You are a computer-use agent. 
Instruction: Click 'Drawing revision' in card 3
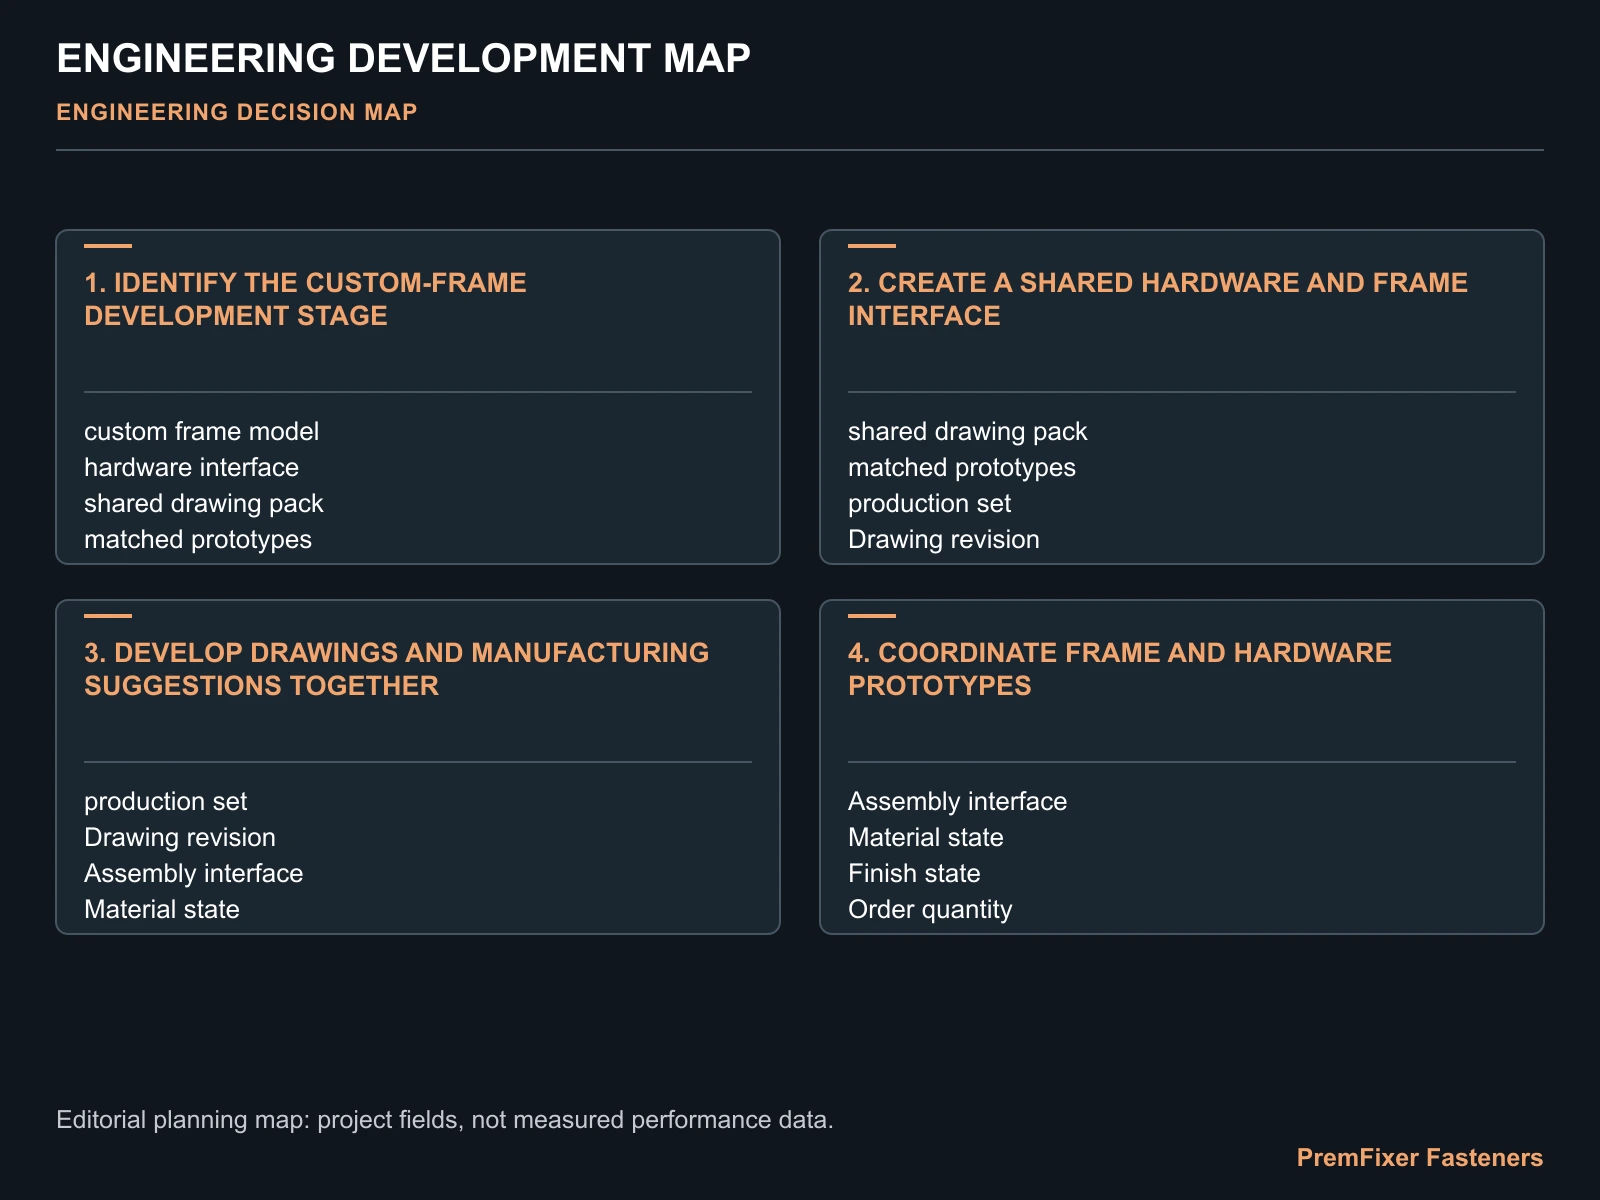point(180,837)
